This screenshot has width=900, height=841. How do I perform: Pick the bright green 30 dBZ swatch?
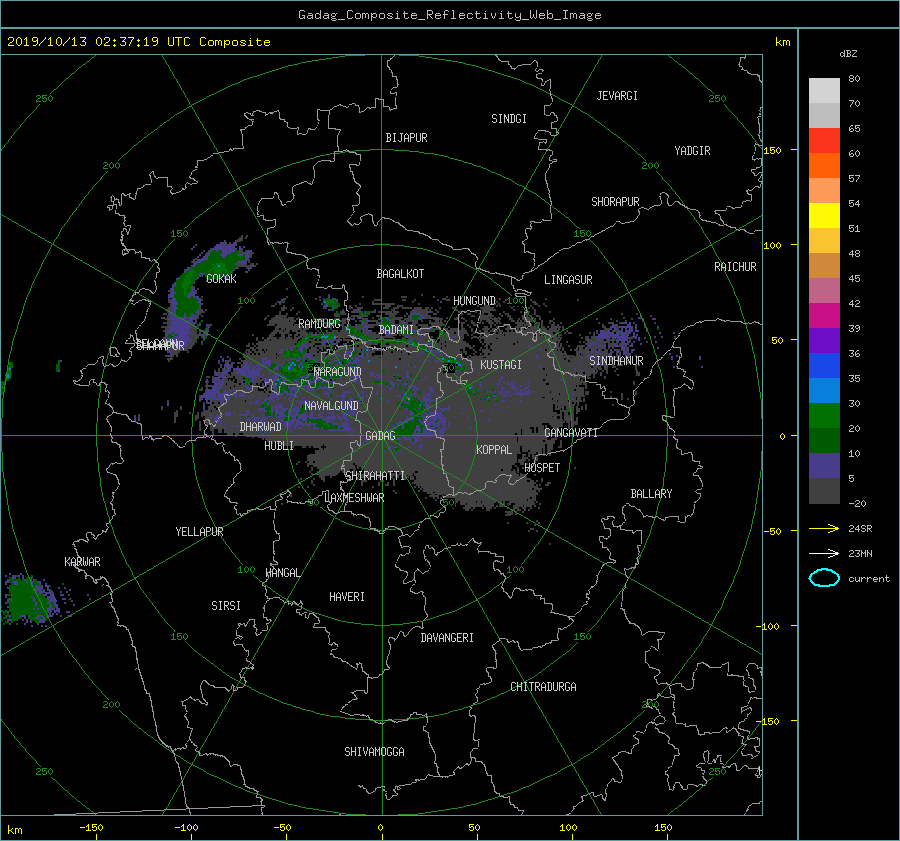point(824,416)
